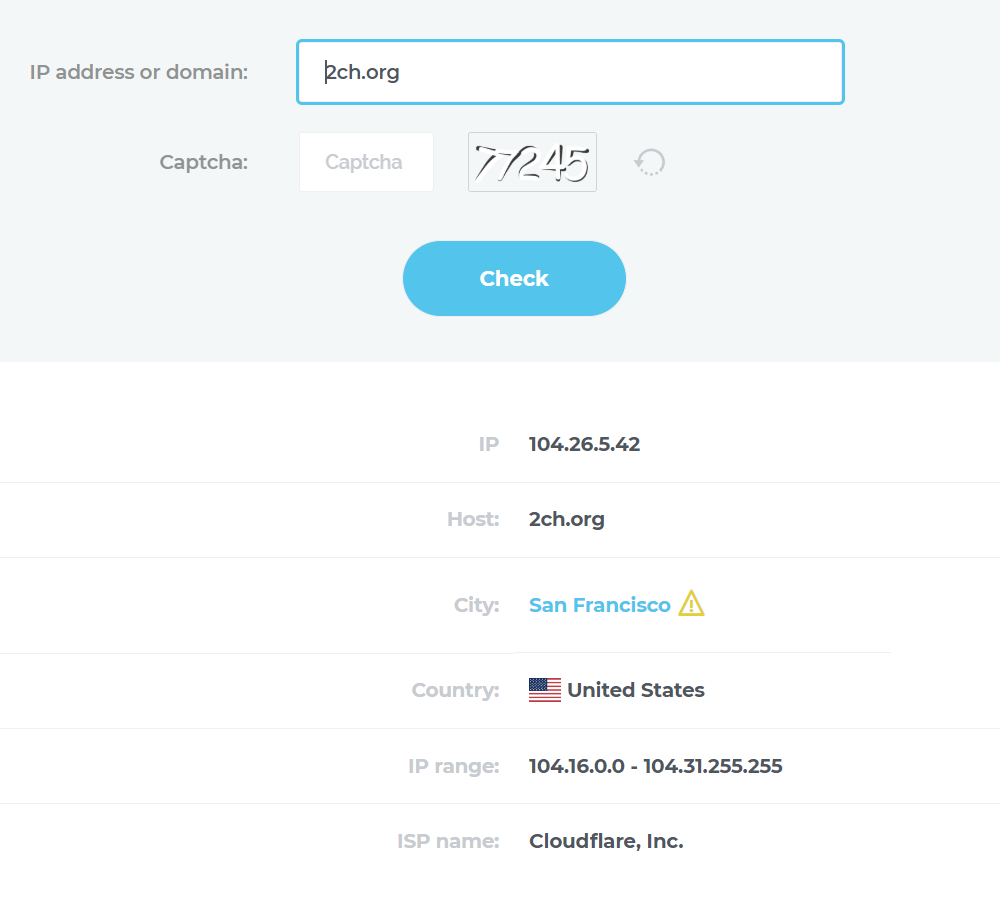Click the IP range 104.16.0.0 - 104.31.255.255
The width and height of the screenshot is (1000, 914).
[x=655, y=766]
